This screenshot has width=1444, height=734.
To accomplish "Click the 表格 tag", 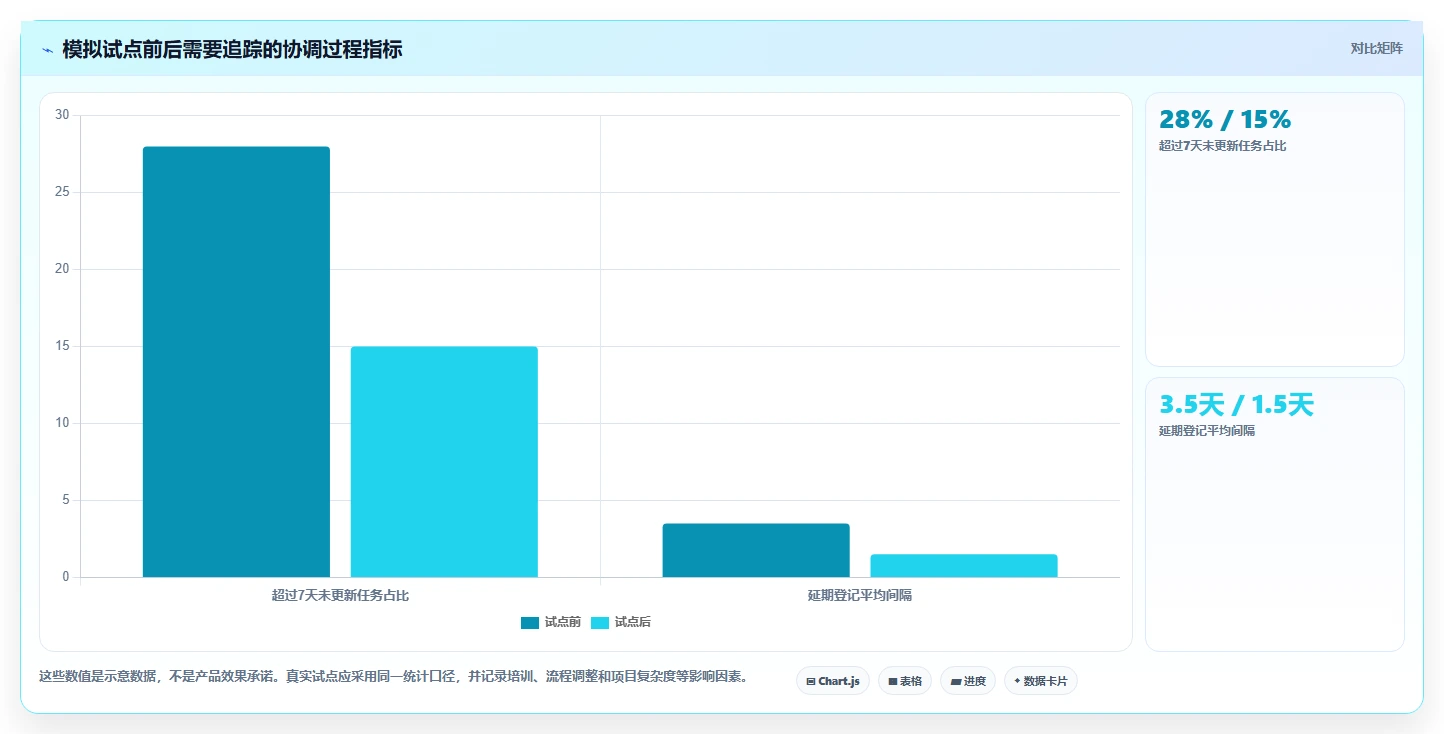I will tap(905, 681).
